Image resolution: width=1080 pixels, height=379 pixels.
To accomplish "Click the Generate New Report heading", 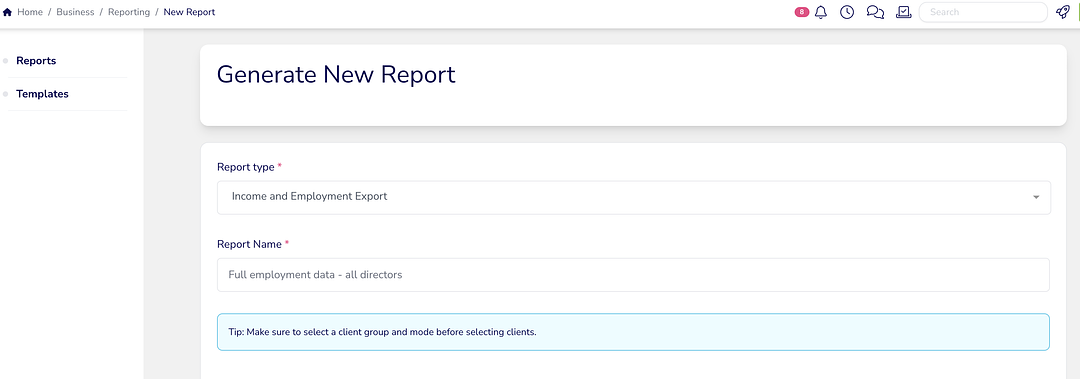I will coord(336,74).
